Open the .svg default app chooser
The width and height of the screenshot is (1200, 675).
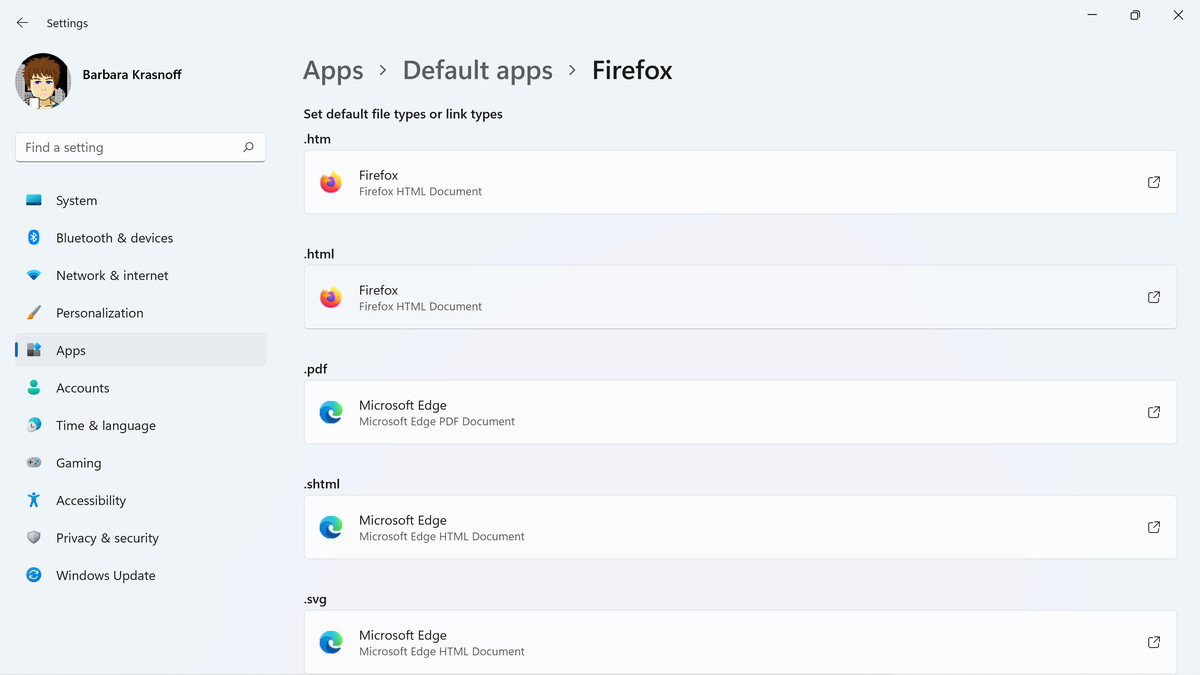[x=740, y=642]
